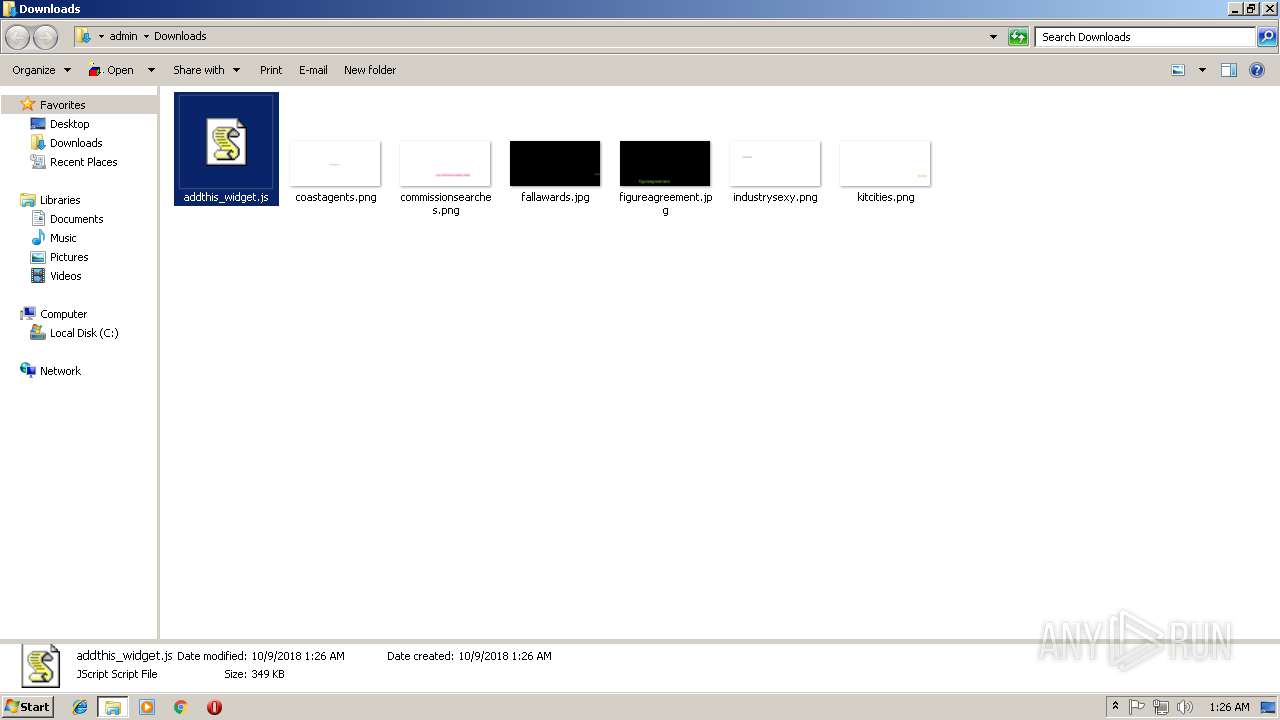1280x720 pixels.
Task: Click the network tray icon
Action: click(1161, 707)
